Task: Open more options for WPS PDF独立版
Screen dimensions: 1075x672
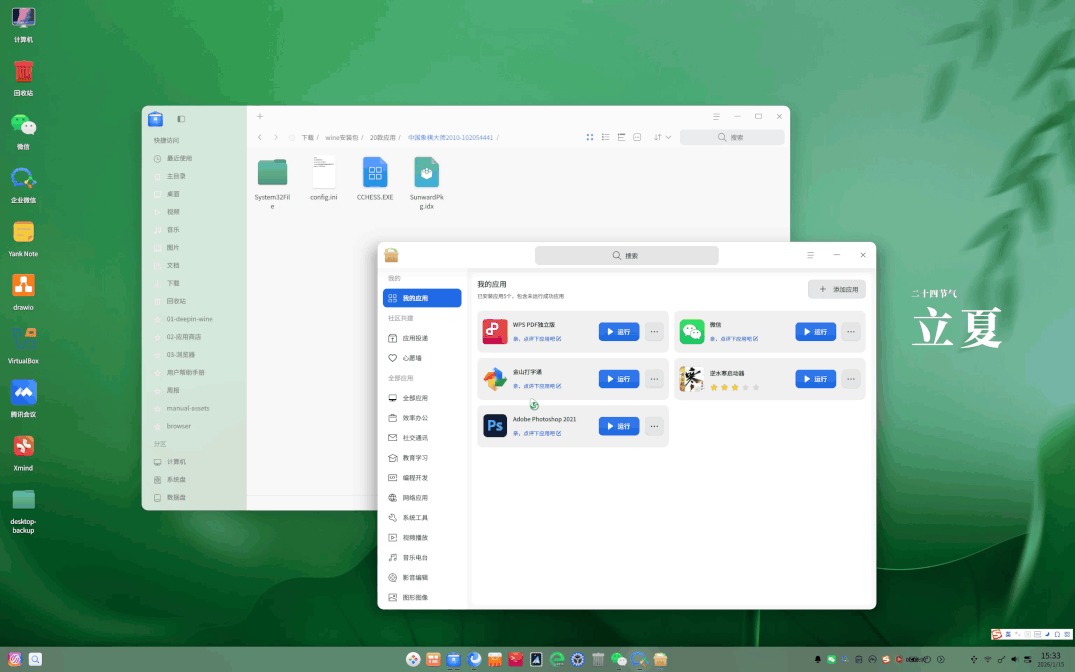Action: click(x=654, y=332)
